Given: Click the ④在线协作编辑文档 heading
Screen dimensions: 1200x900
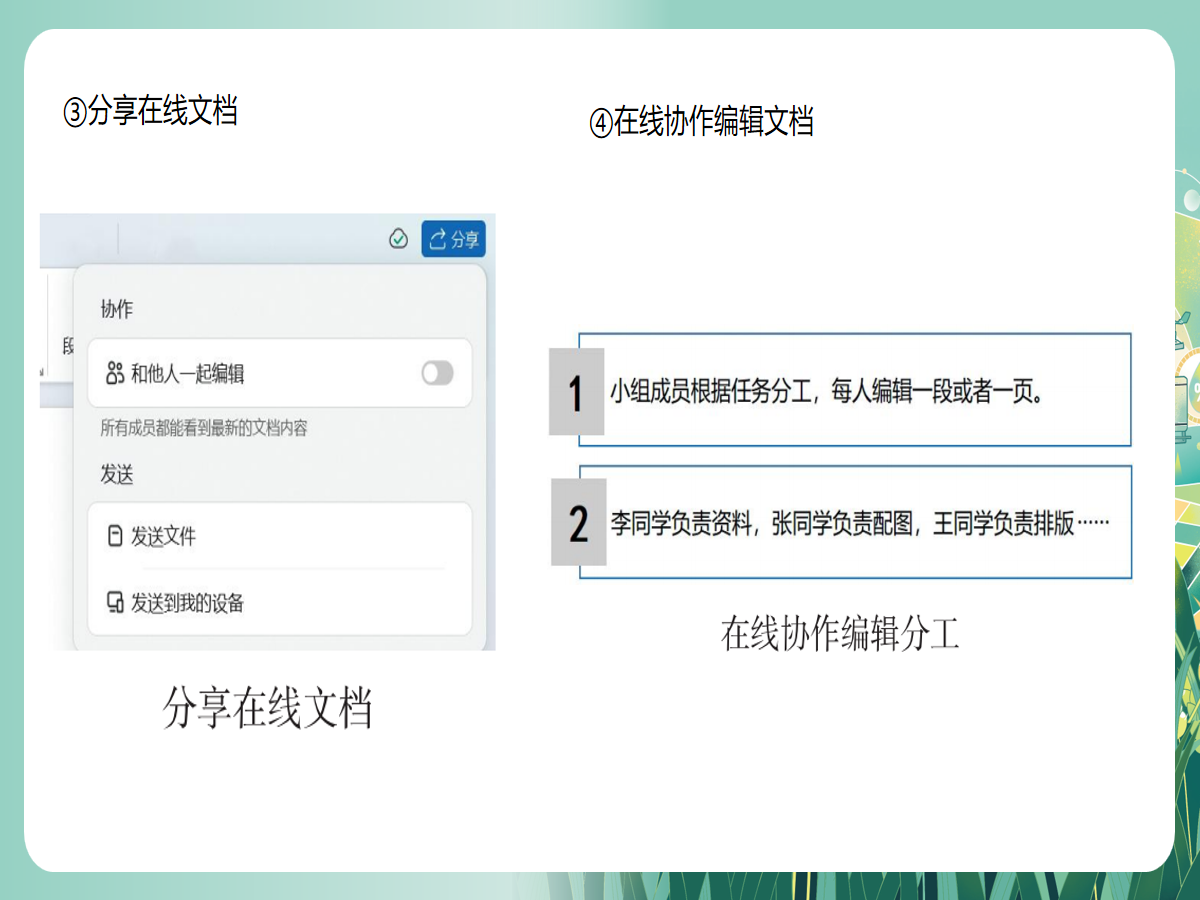Looking at the screenshot, I should click(x=701, y=122).
